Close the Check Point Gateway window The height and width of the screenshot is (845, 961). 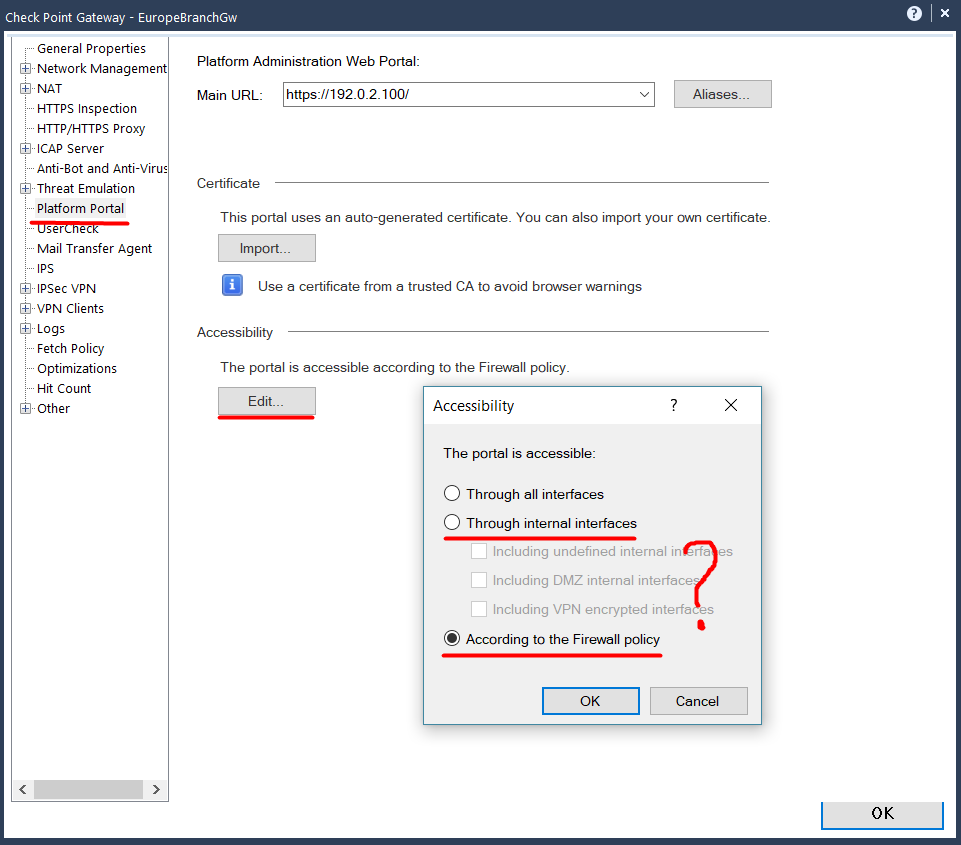coord(944,13)
